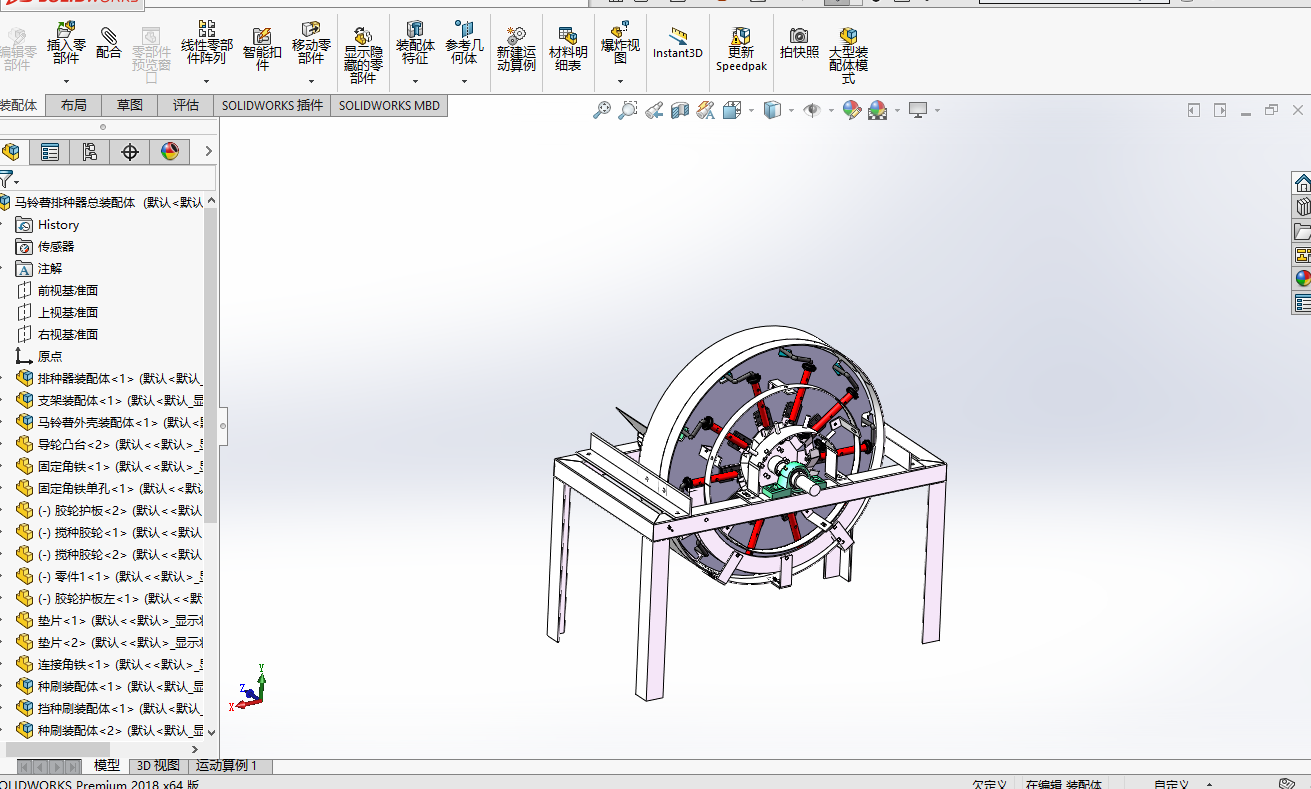Click the View Settings monitor icon
1311x789 pixels.
click(x=918, y=110)
